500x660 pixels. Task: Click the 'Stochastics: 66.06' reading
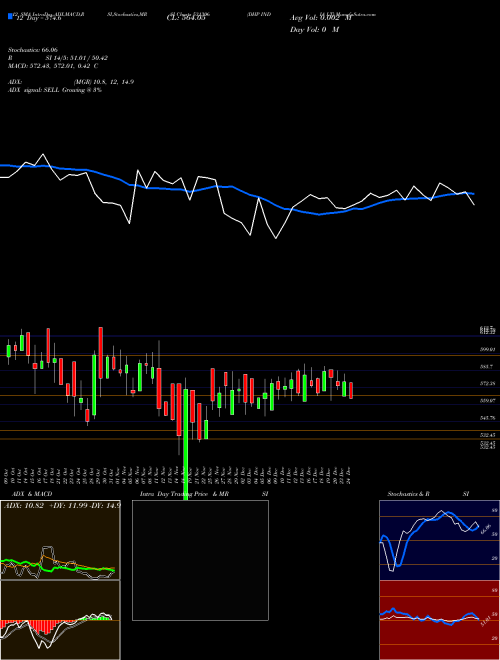[x=33, y=50]
